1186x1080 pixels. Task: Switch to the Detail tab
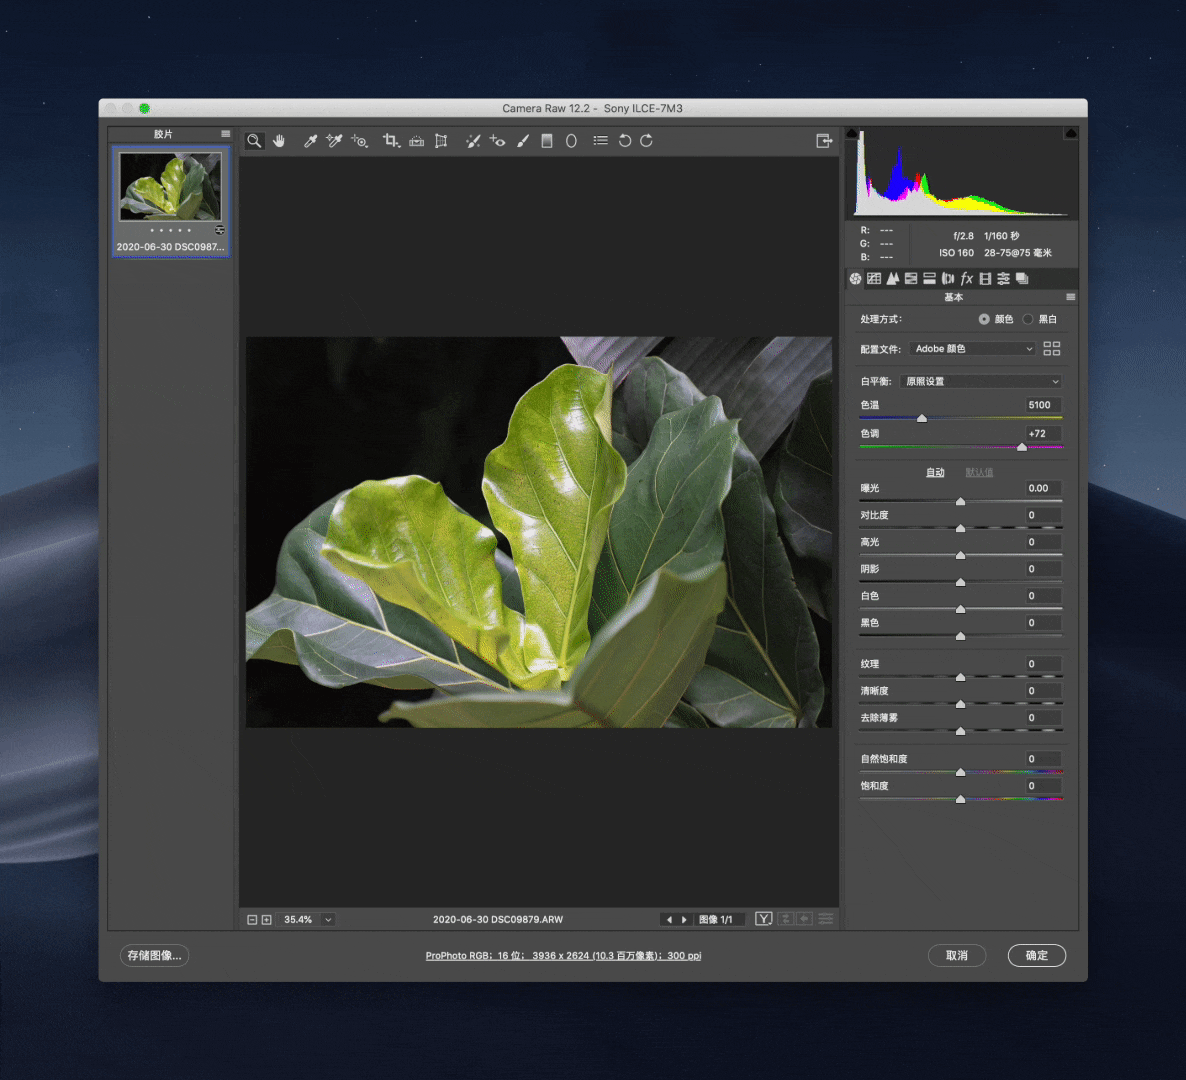893,278
